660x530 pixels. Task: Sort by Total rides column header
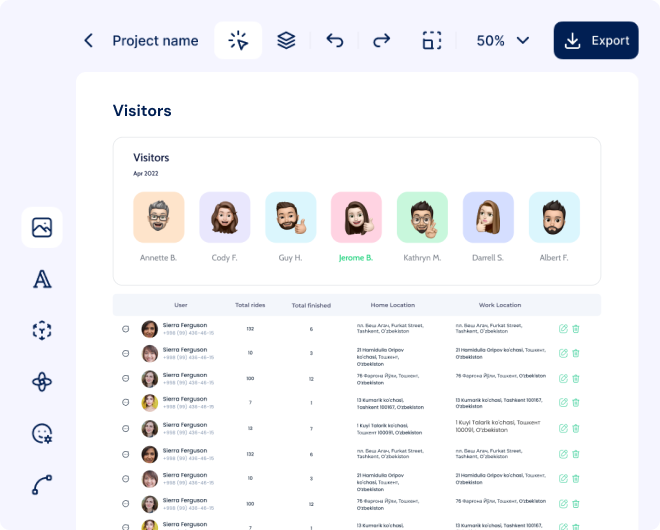(x=249, y=305)
